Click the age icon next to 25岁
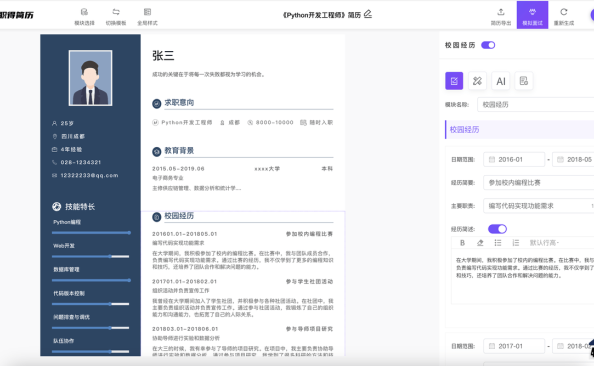 pyautogui.click(x=54, y=123)
